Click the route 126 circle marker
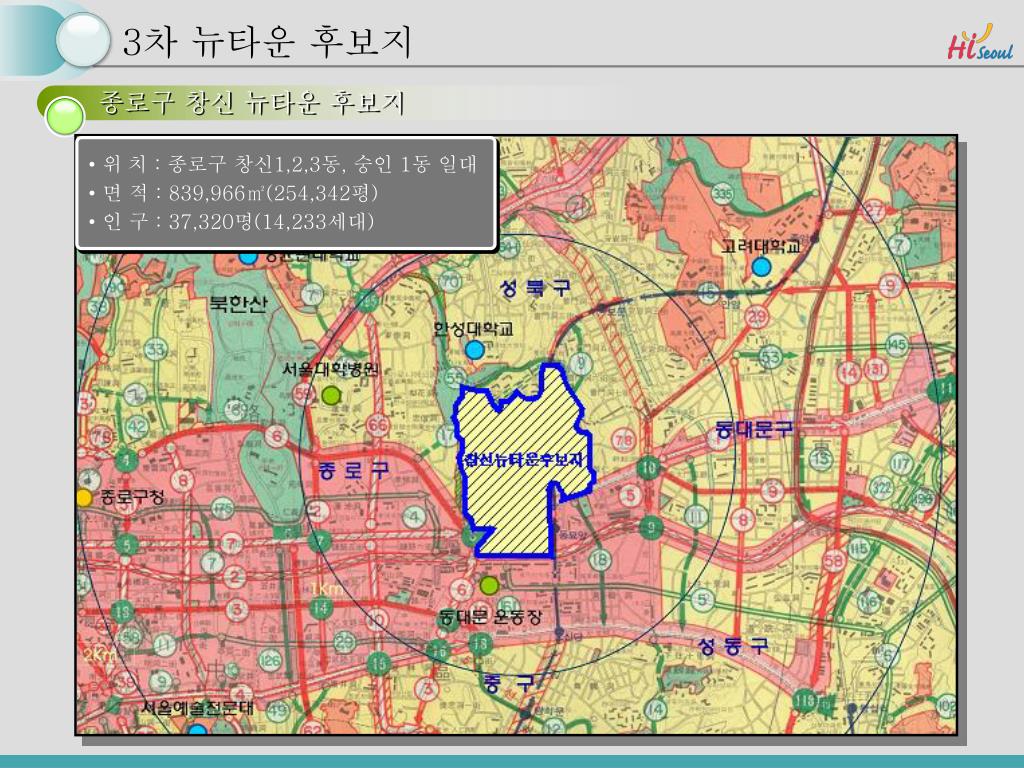This screenshot has width=1024, height=768. [x=270, y=660]
